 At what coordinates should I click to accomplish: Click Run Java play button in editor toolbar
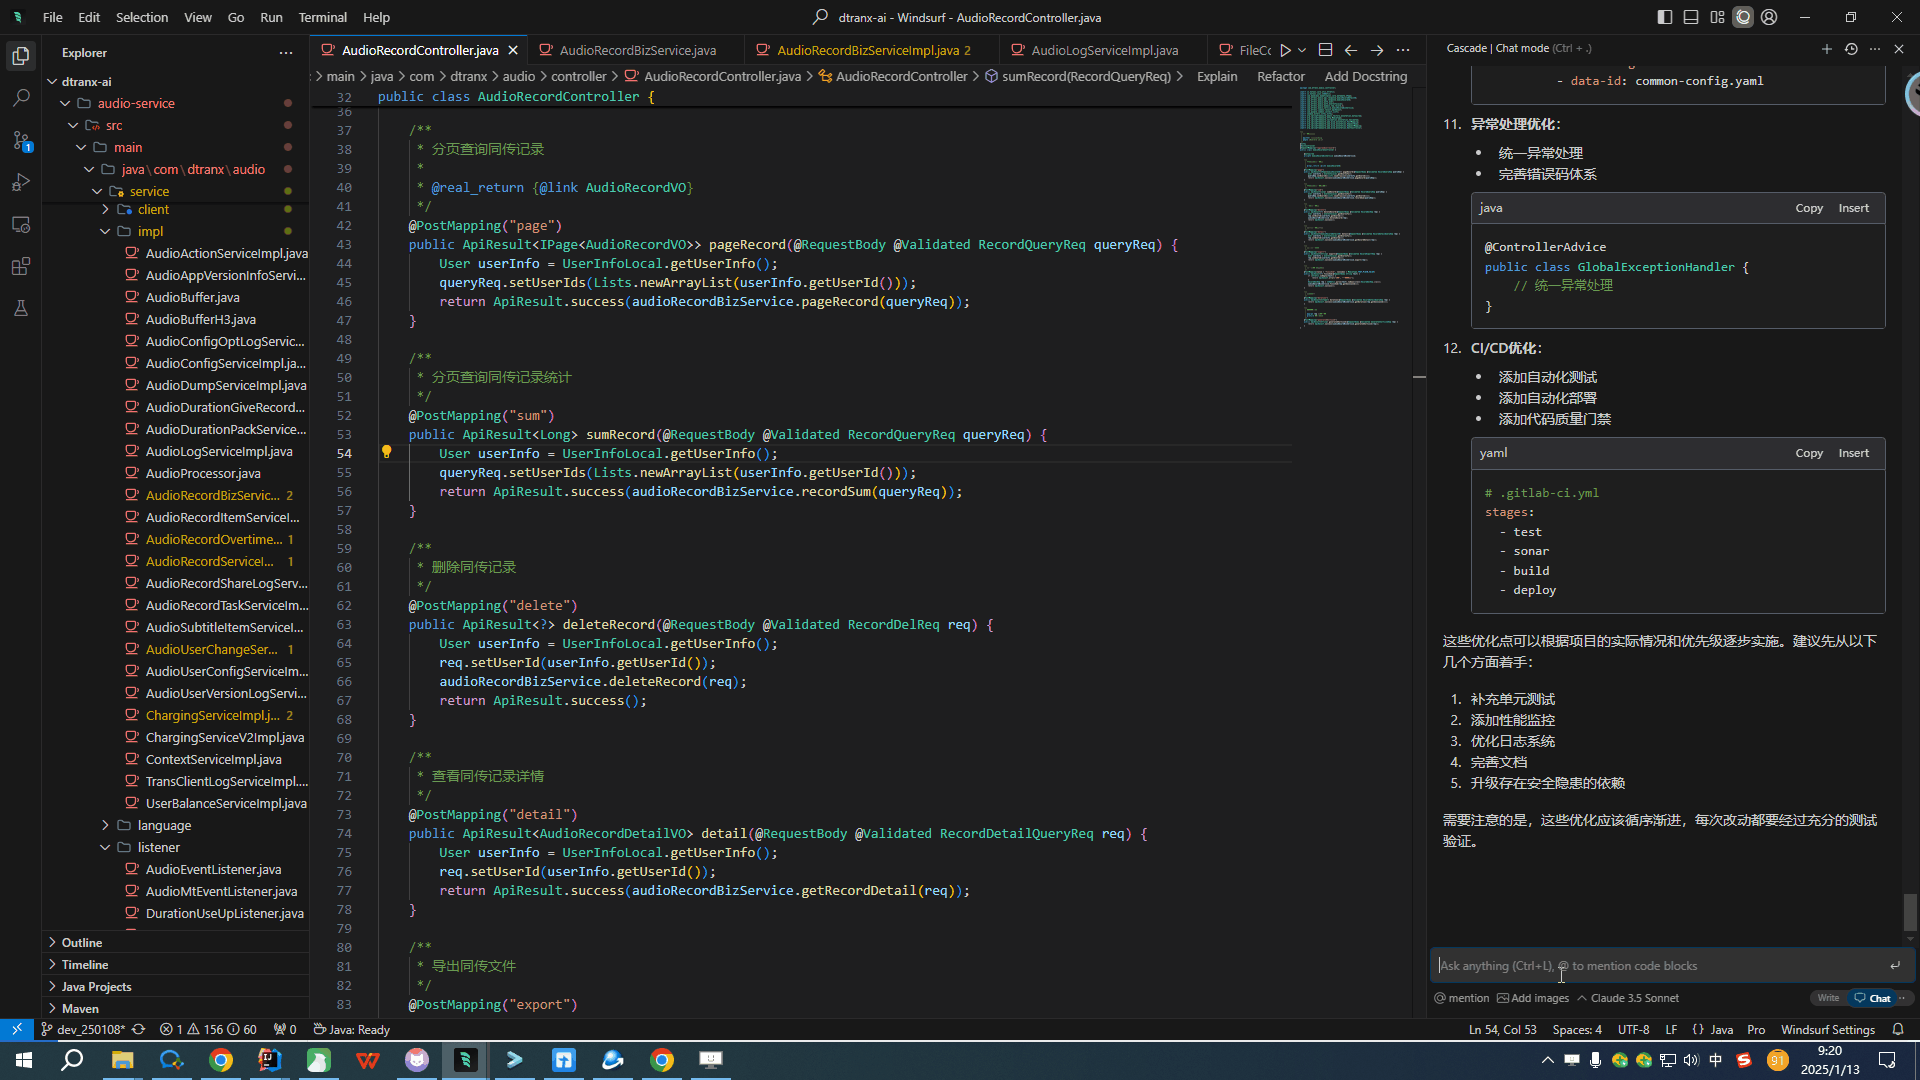pos(1286,50)
